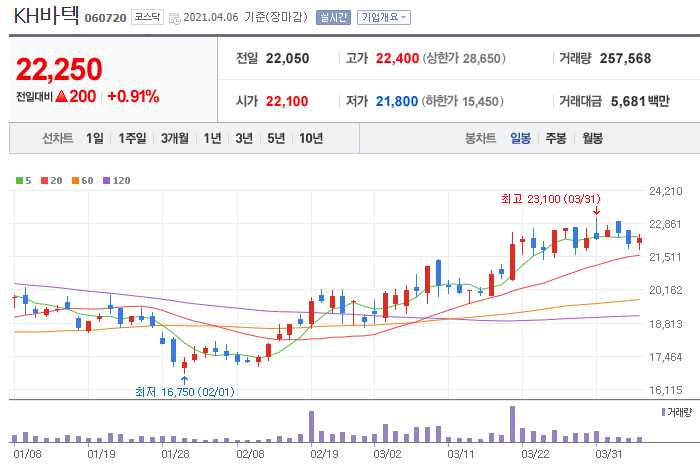
Task: Click the 코스닥 market badge
Action: [147, 17]
